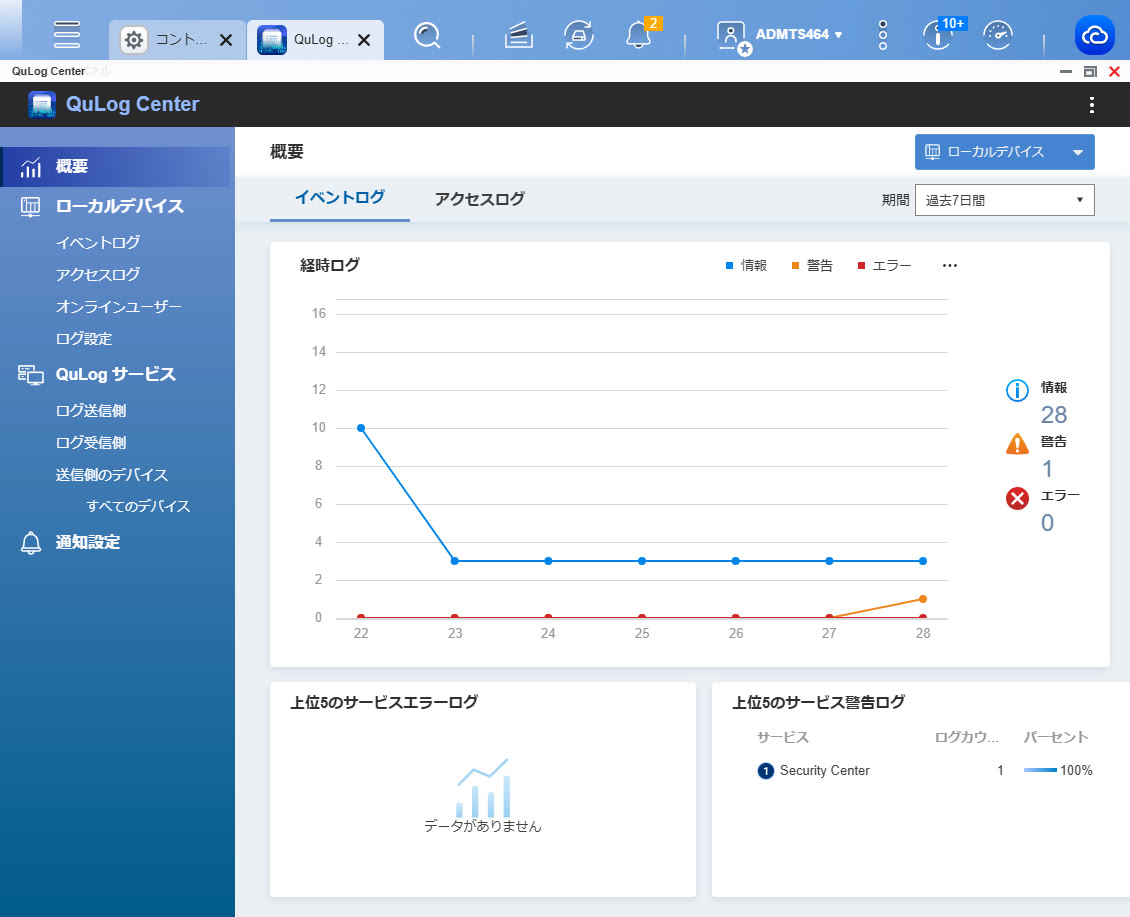Click the 情報 count value 28

coord(1054,415)
